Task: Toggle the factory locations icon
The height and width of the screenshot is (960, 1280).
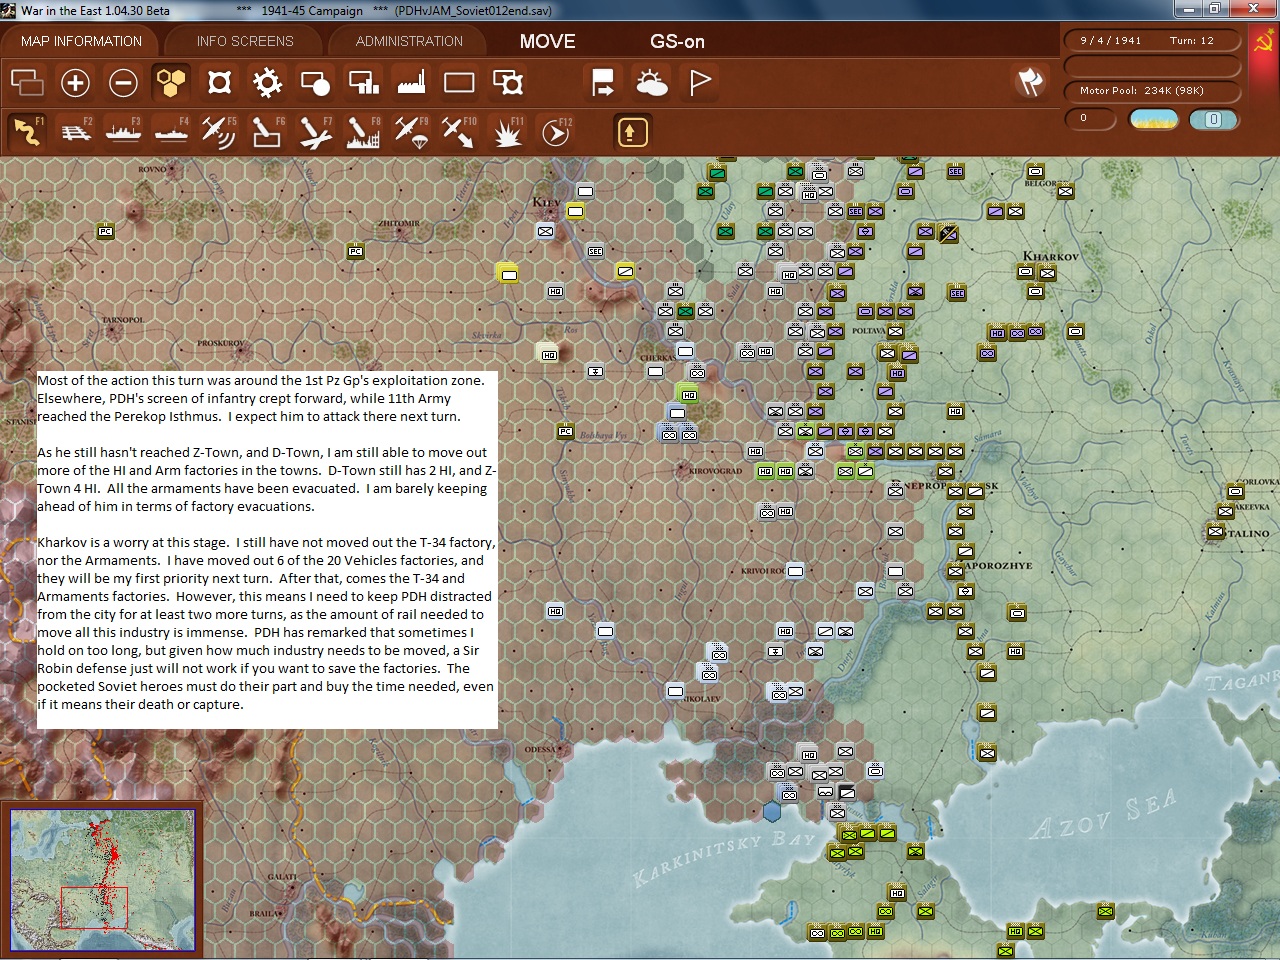Action: 411,82
